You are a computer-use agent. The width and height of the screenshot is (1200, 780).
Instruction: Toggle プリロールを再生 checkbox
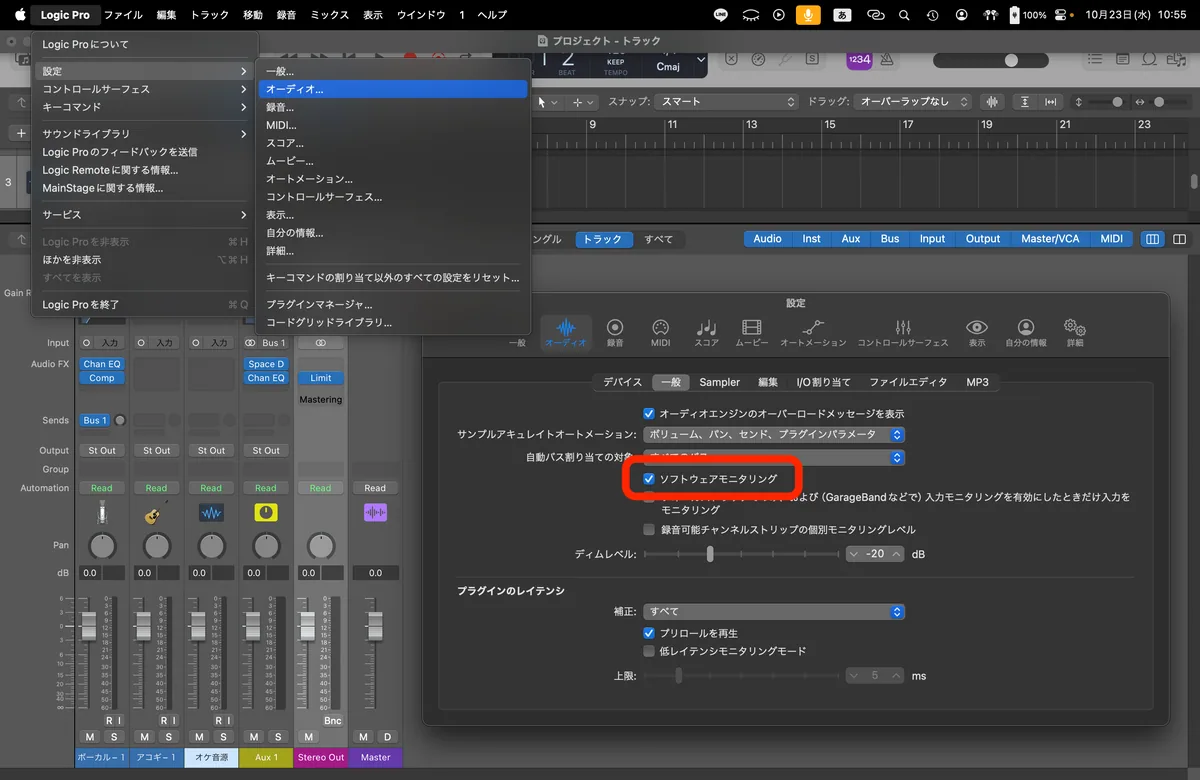(649, 633)
